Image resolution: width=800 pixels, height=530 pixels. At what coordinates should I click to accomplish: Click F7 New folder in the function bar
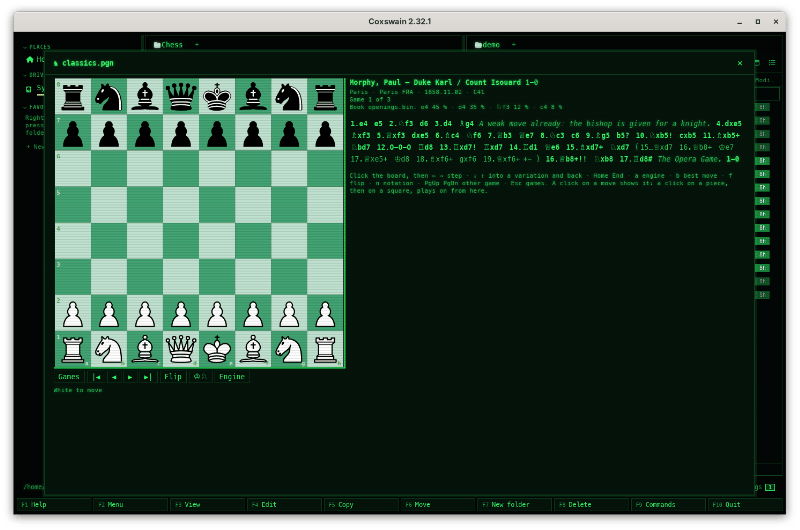(515, 504)
